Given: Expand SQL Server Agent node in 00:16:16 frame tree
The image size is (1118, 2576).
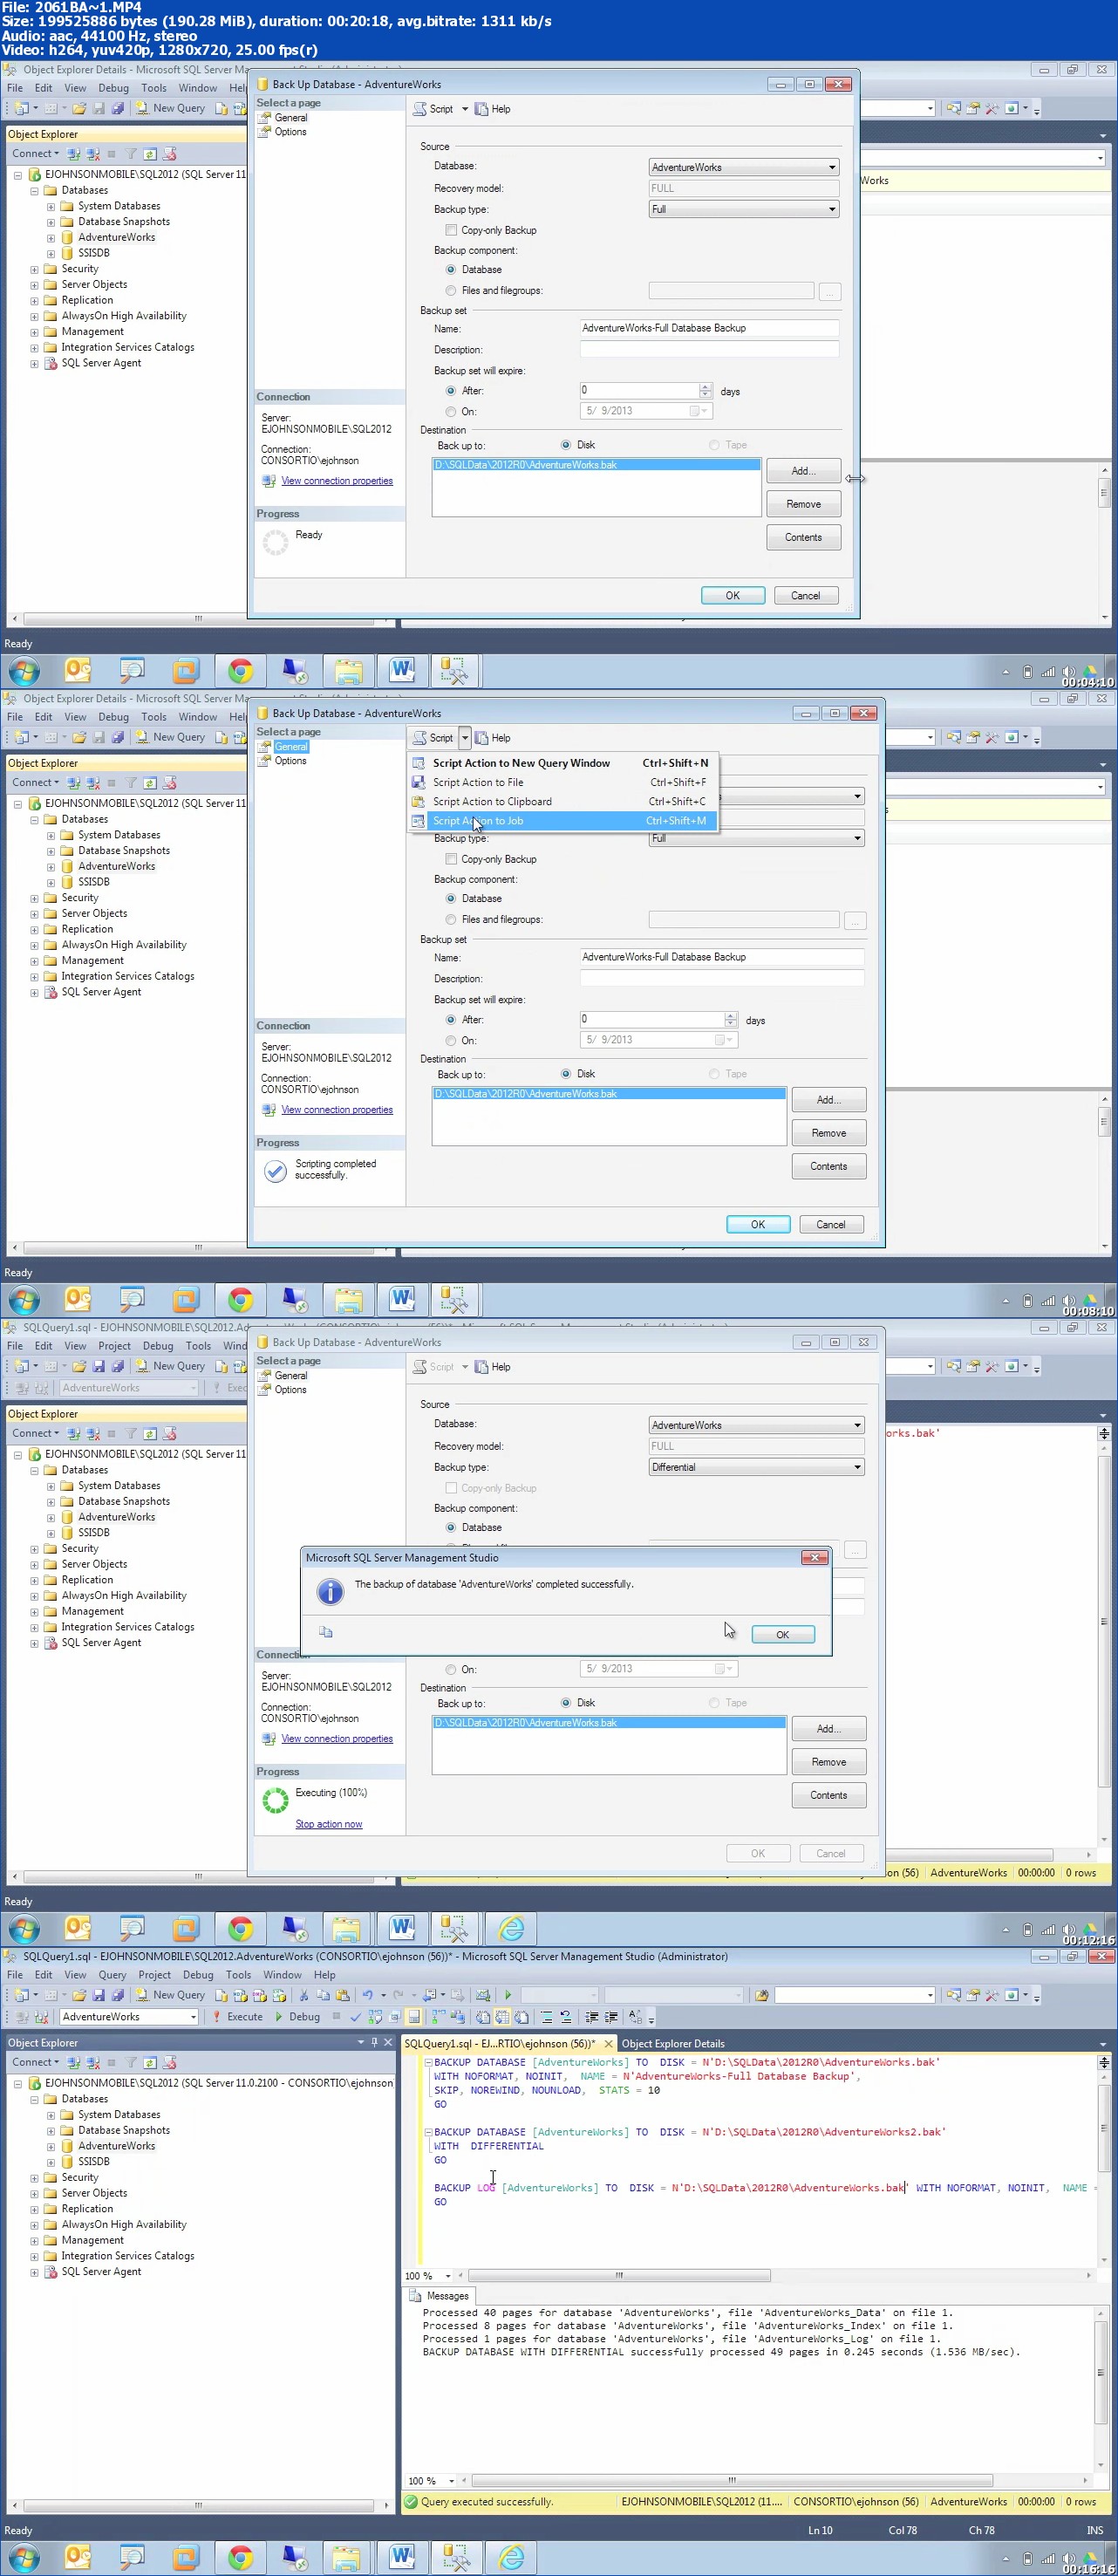Looking at the screenshot, I should pos(34,2272).
